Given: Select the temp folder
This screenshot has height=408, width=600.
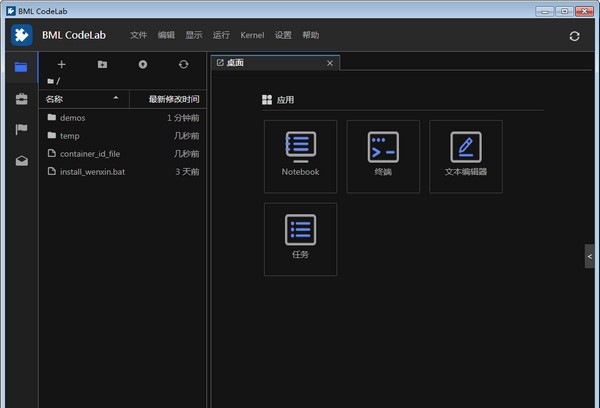Looking at the screenshot, I should (122, 136).
